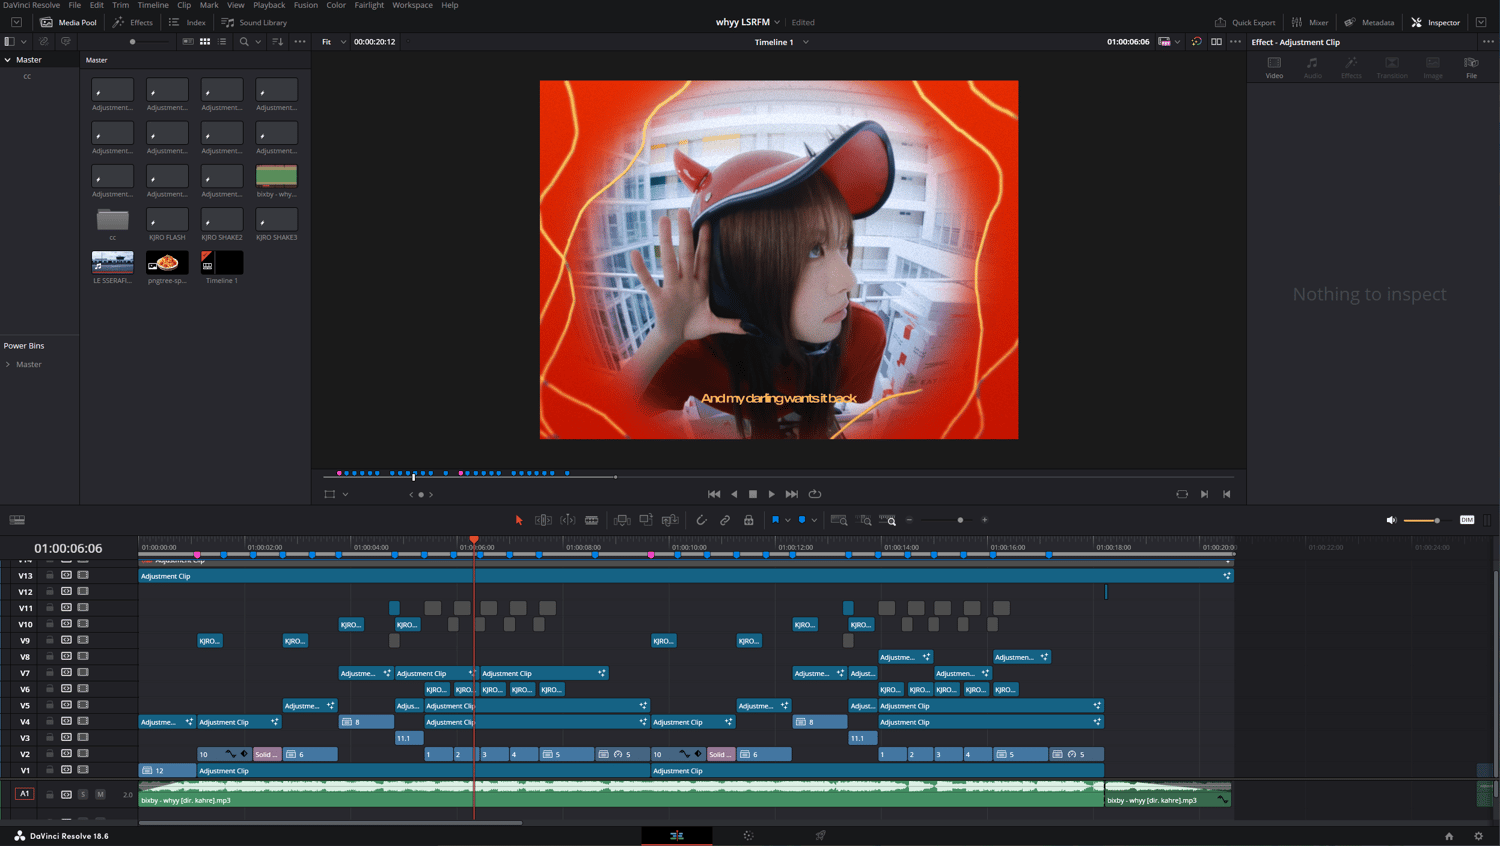1500x846 pixels.
Task: Select the Blade edit mode tool
Action: [x=592, y=520]
